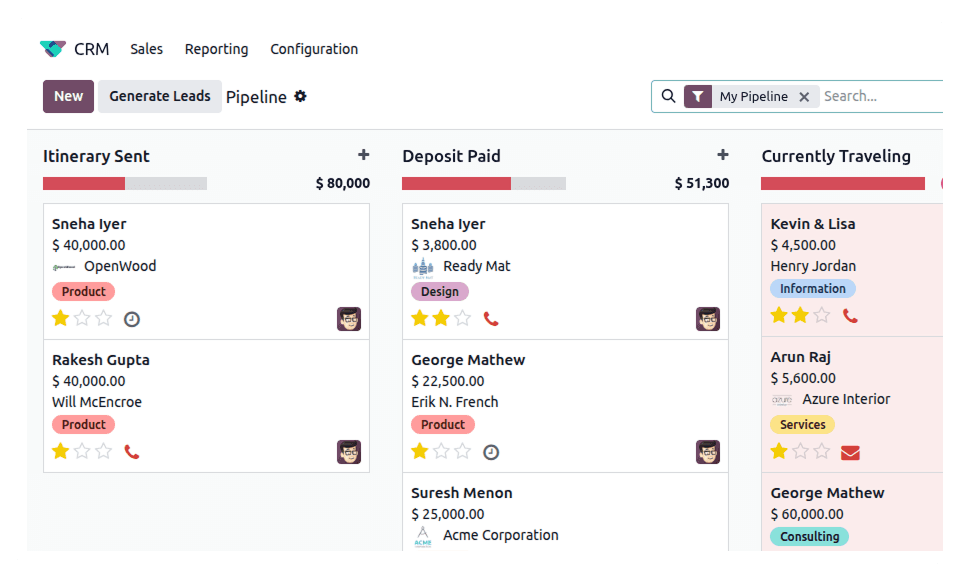Open phone activity on Rakesh Gupta card
The height and width of the screenshot is (583, 963).
coord(132,452)
